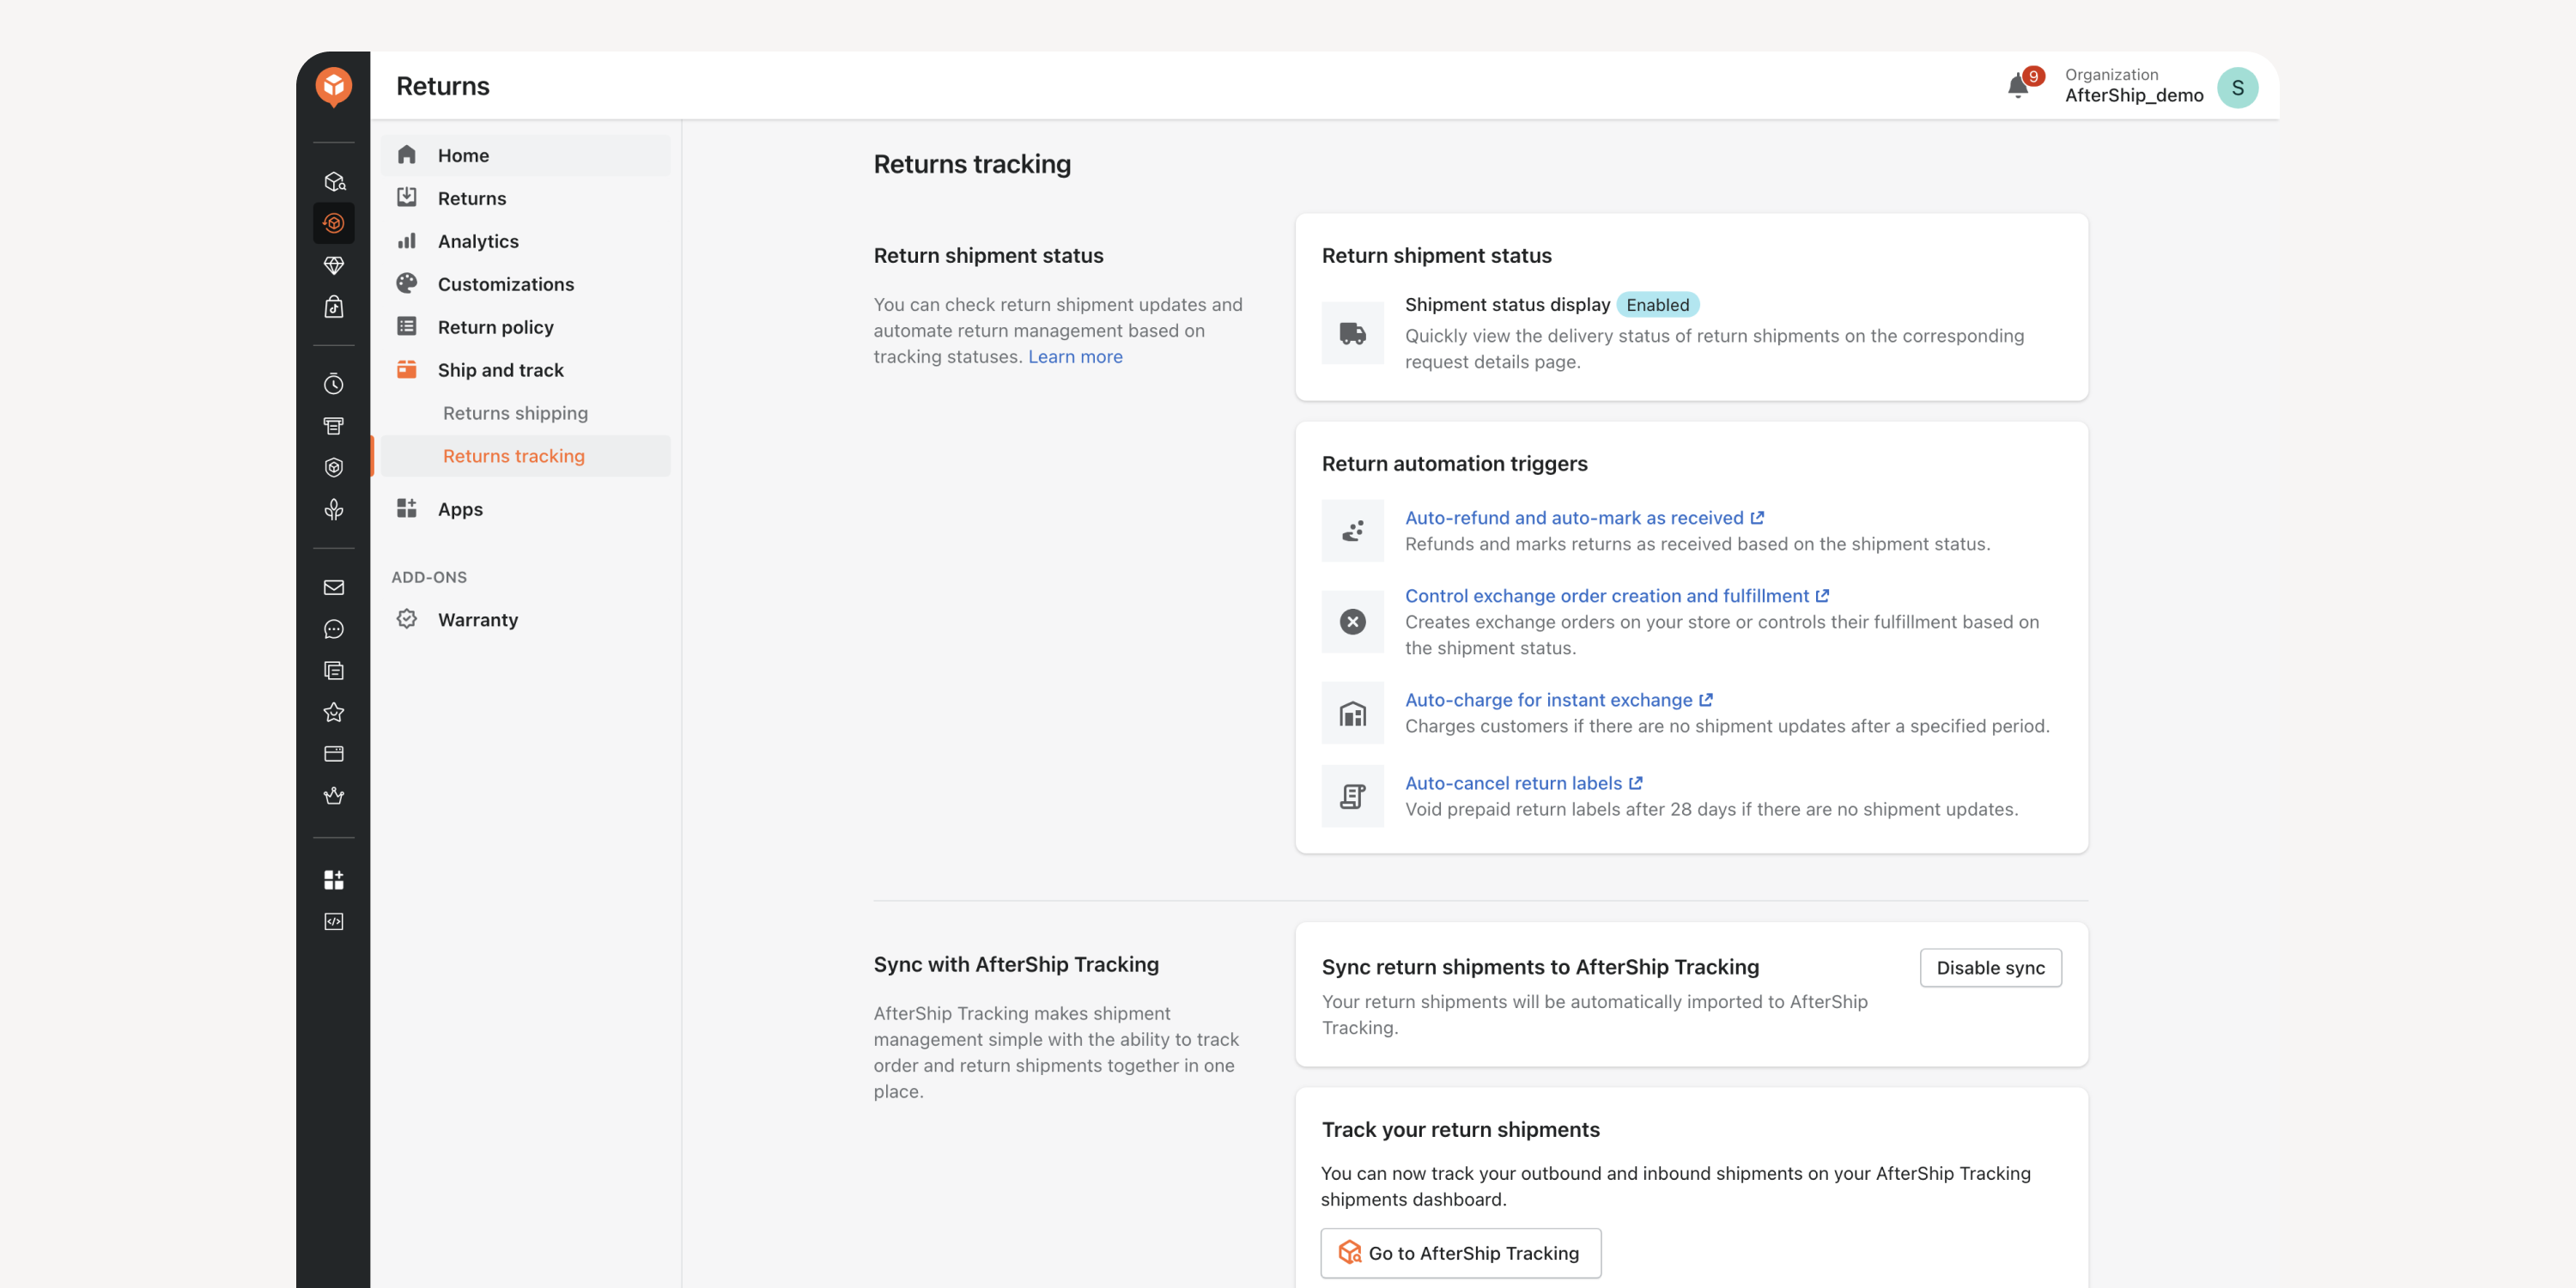Click the AfterShip orange logo icon
2576x1288 pixels.
coord(333,87)
